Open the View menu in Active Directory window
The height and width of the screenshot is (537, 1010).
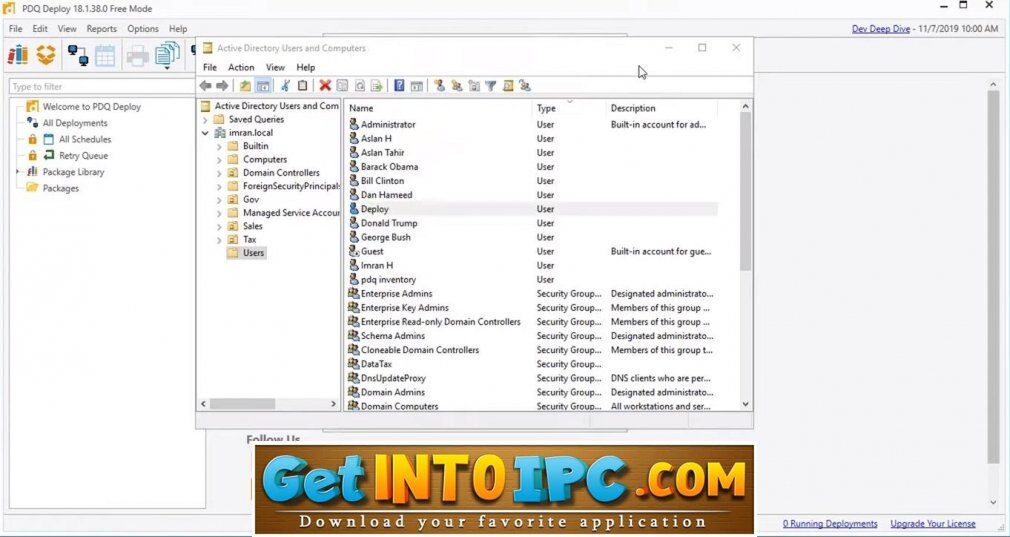point(275,67)
